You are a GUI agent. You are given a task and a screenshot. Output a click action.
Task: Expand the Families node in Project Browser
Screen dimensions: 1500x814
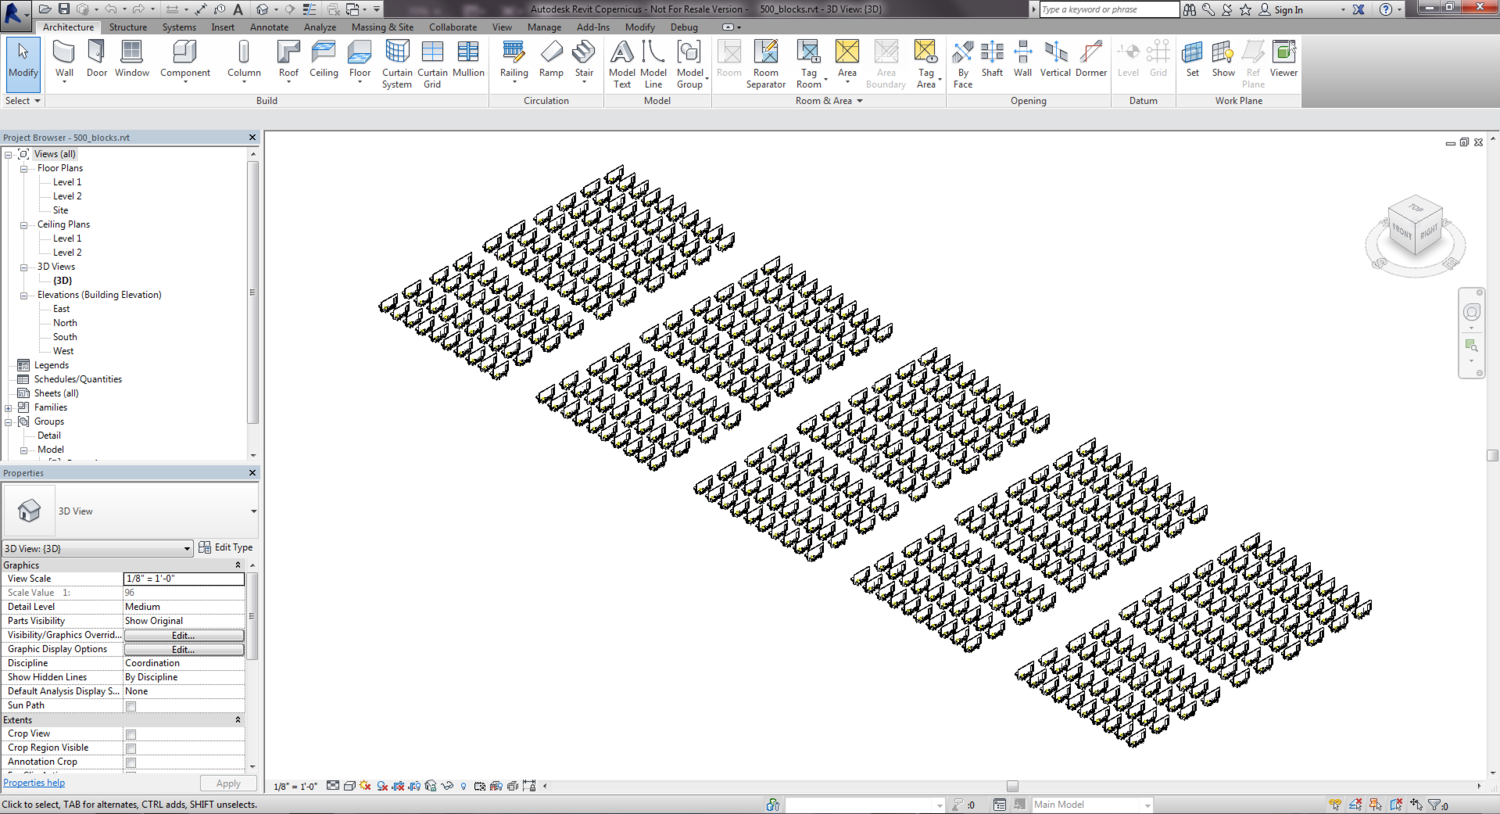(x=9, y=408)
